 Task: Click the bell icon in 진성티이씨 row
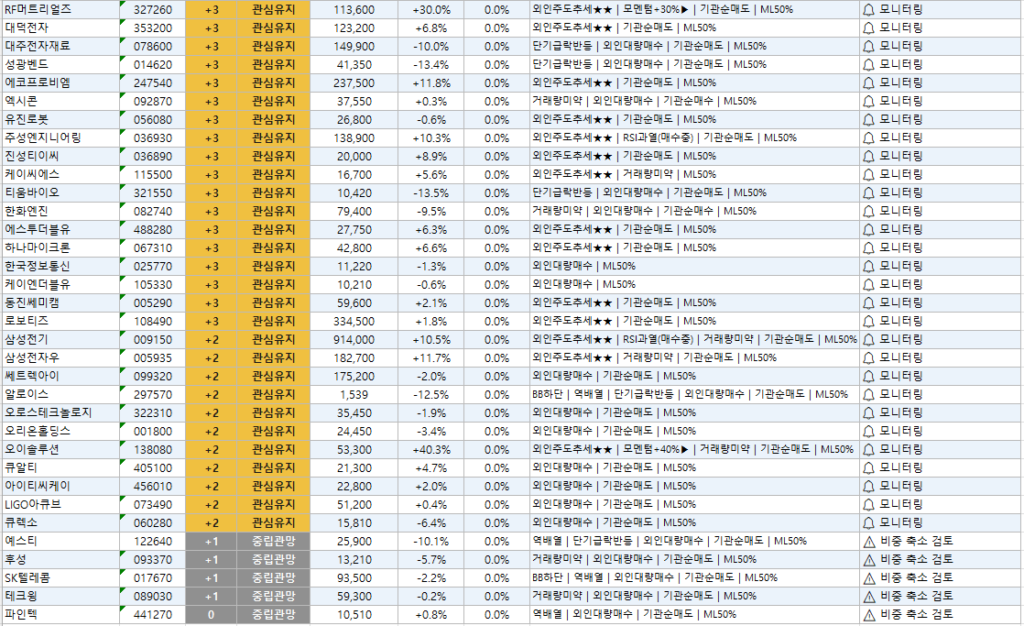coord(869,156)
